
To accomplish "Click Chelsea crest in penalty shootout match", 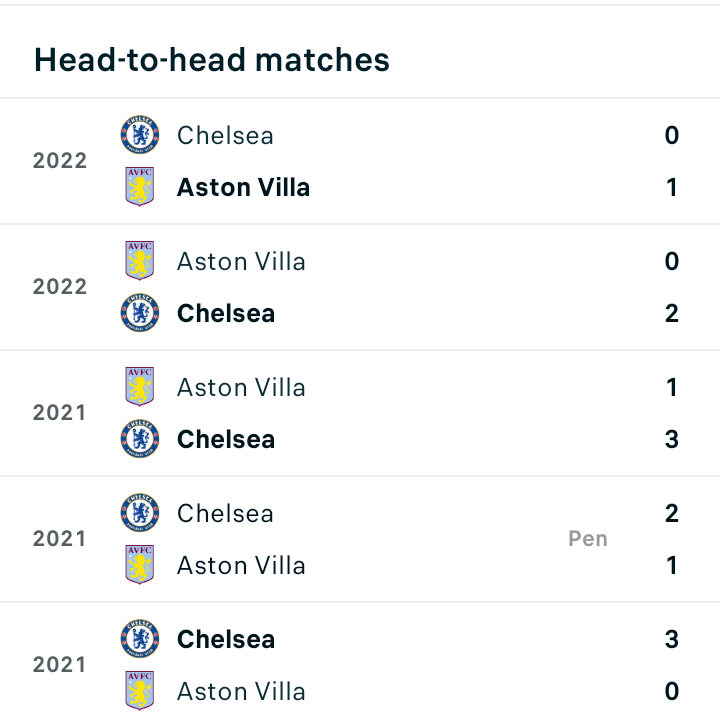I will [140, 513].
